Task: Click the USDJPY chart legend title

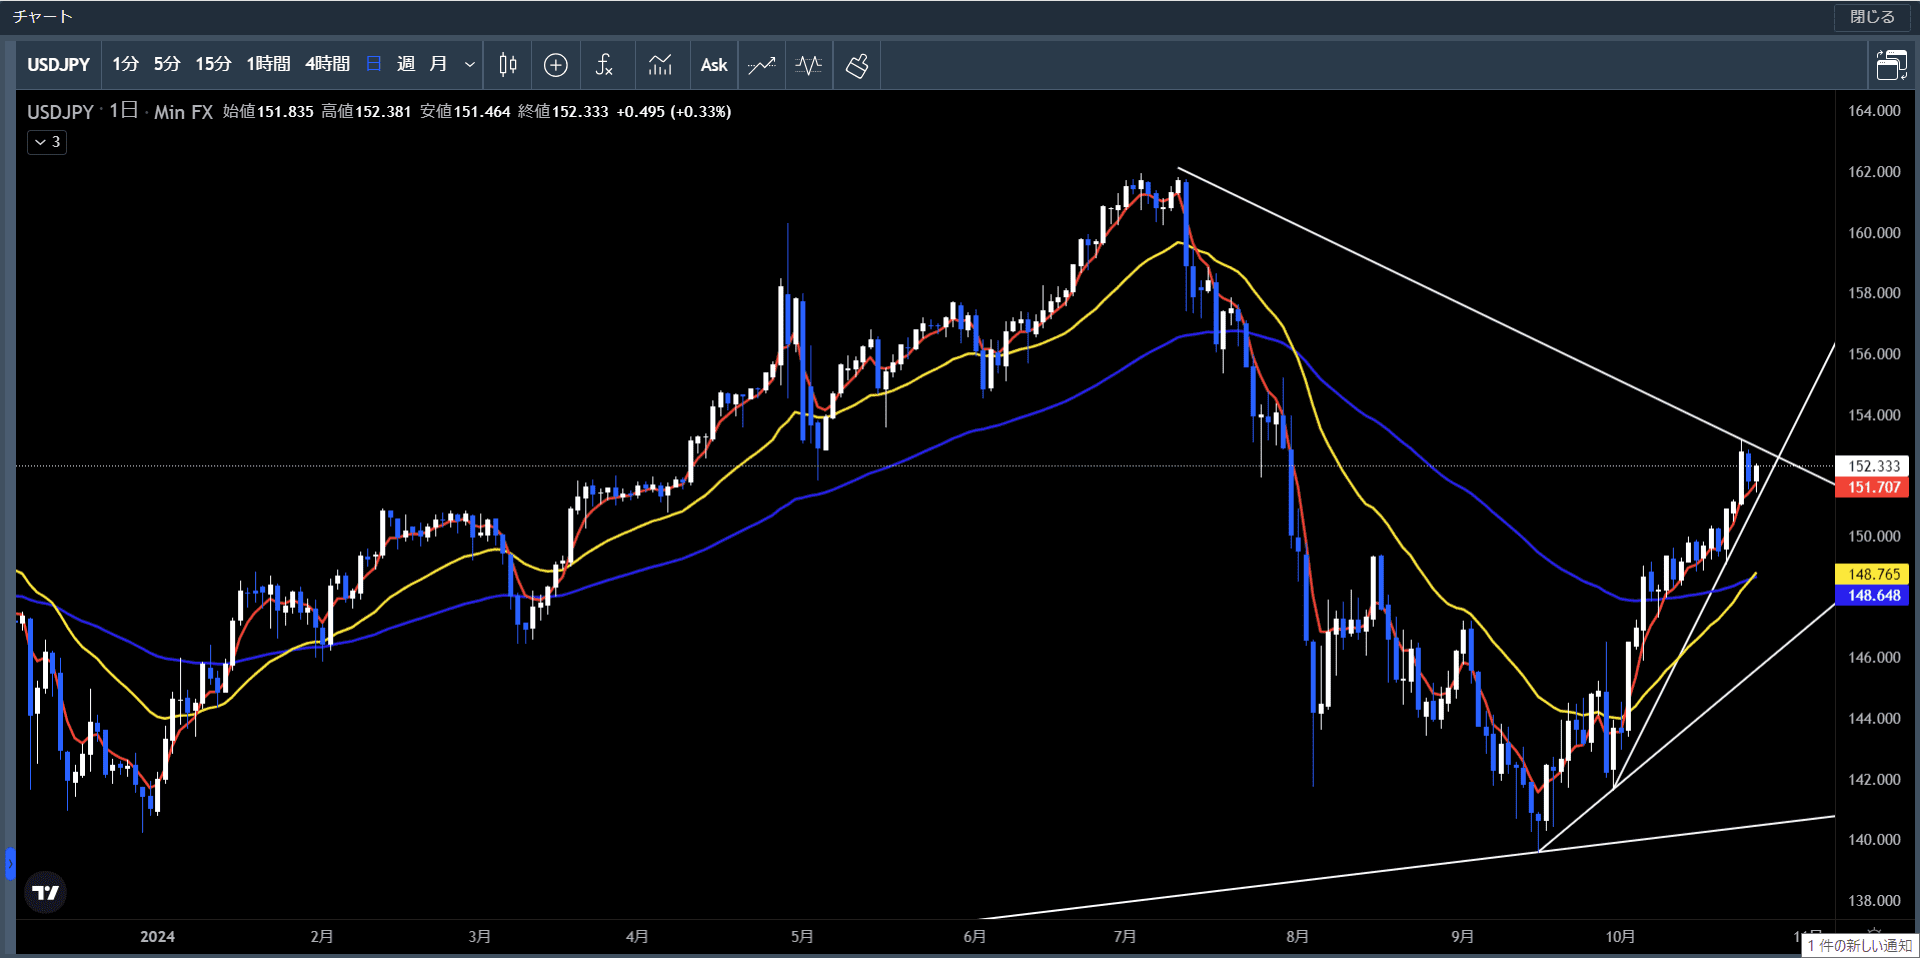Action: click(x=60, y=112)
